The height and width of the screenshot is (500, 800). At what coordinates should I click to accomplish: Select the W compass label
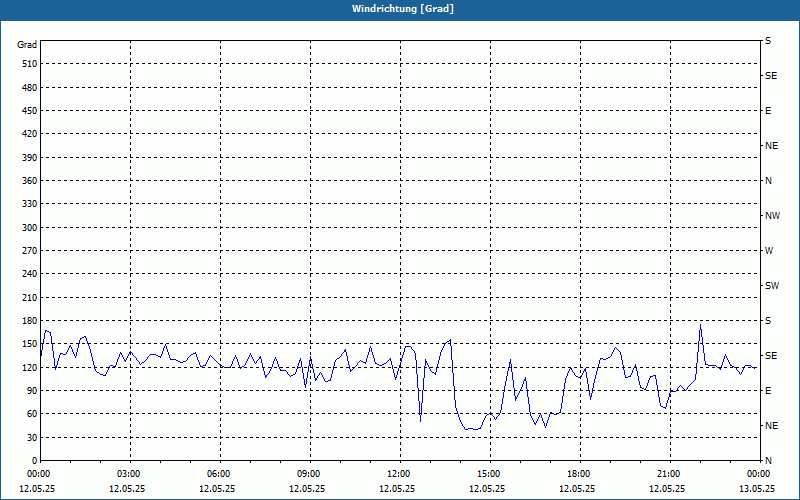pyautogui.click(x=769, y=251)
